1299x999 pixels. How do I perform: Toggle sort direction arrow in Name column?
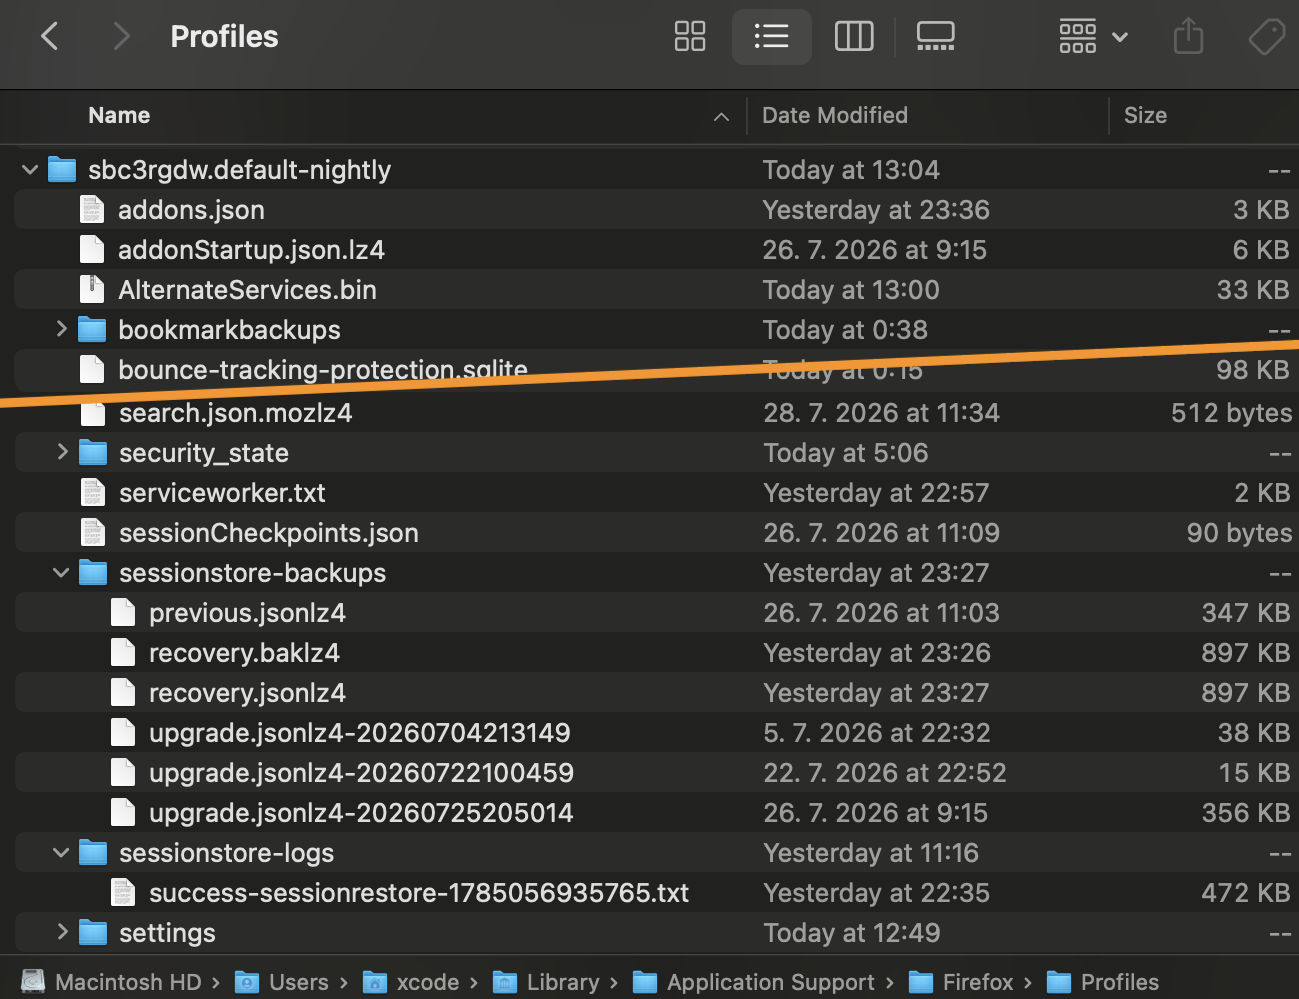coord(721,117)
